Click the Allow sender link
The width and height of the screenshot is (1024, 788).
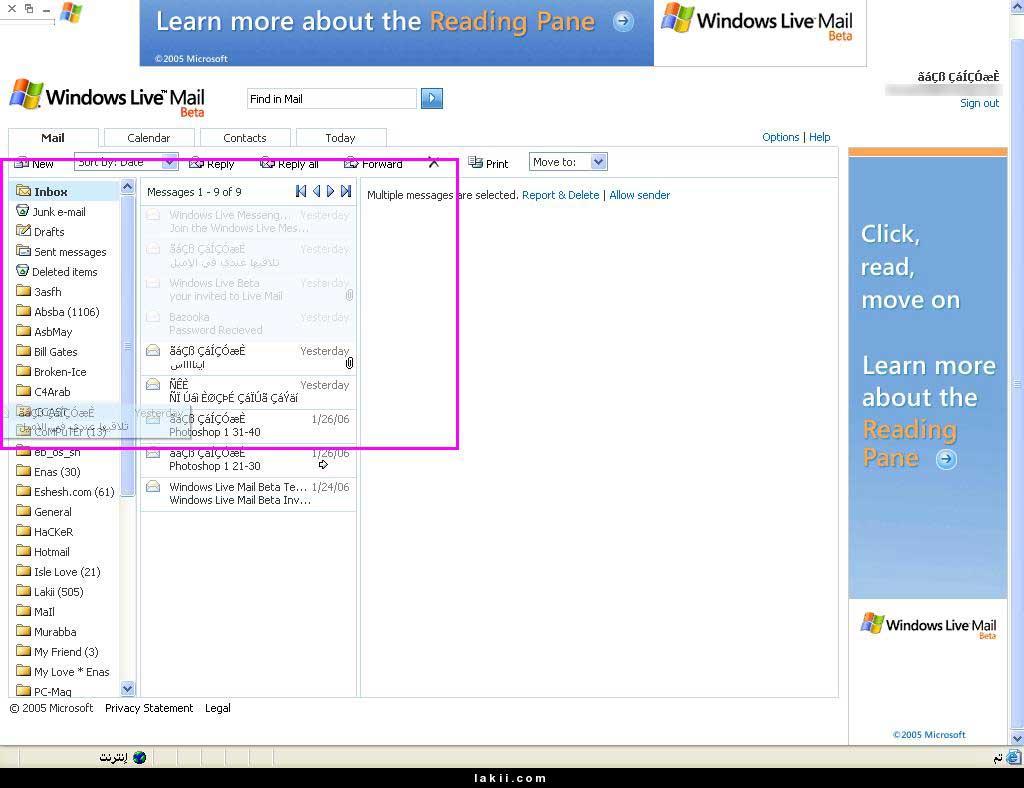pos(639,195)
